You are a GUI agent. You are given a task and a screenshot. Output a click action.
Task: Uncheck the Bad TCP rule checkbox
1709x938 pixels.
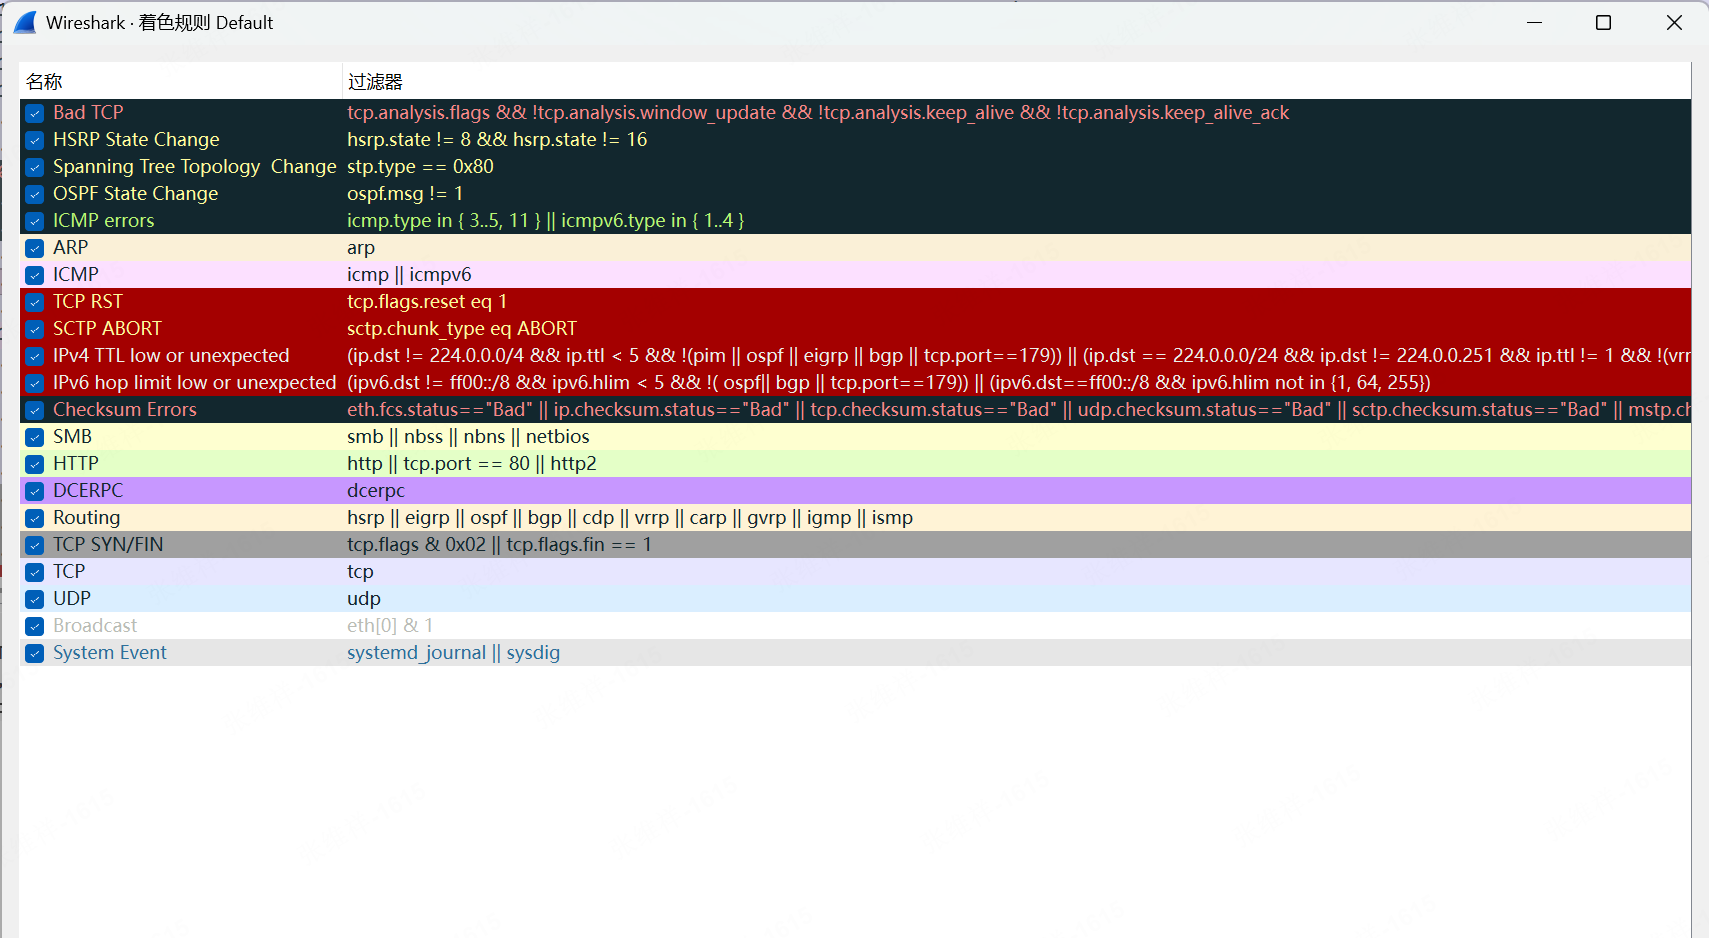pos(35,113)
